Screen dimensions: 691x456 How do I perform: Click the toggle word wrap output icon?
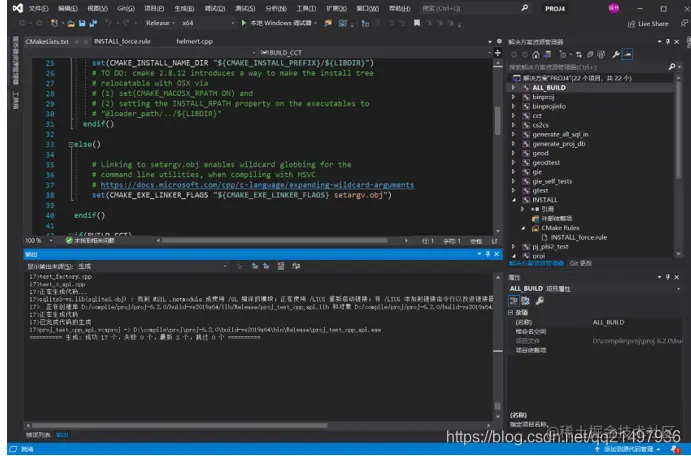296,266
